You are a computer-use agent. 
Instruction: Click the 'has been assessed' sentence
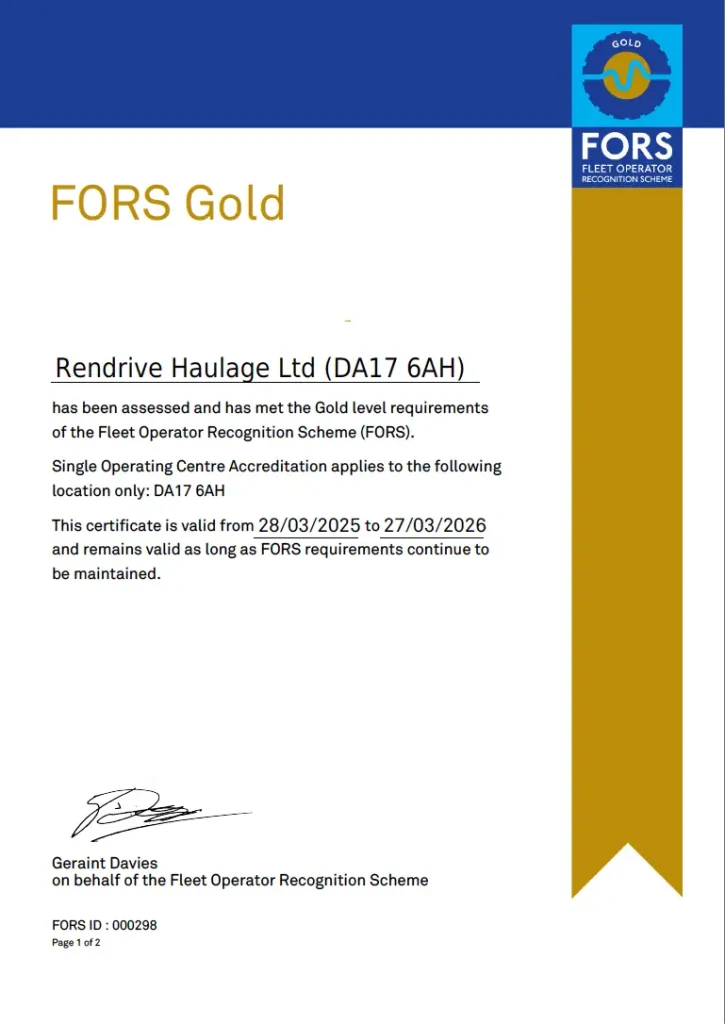coord(270,408)
